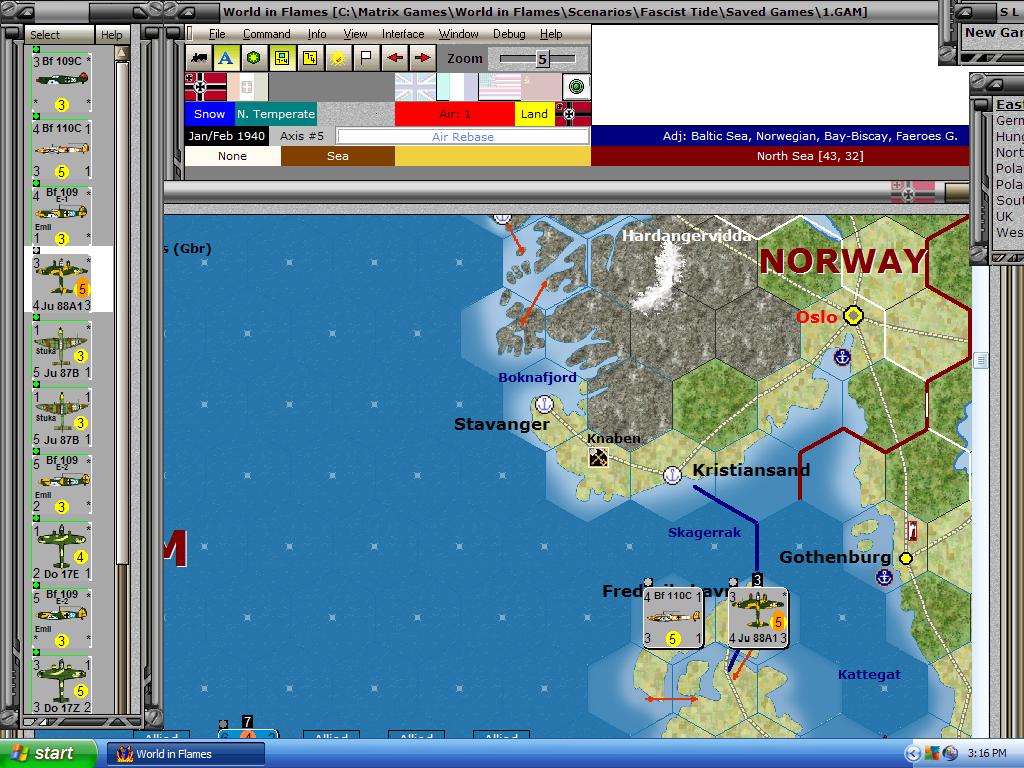Open the Select menu in the unit panel
This screenshot has height=768, width=1024.
point(45,33)
